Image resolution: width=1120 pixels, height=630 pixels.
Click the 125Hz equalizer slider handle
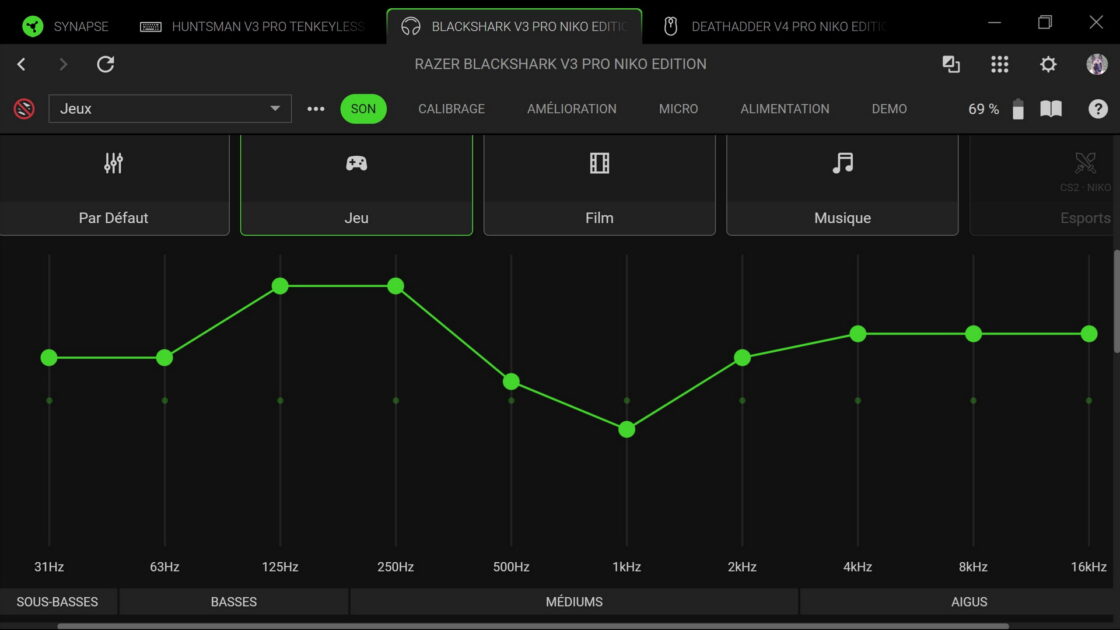[x=280, y=286]
